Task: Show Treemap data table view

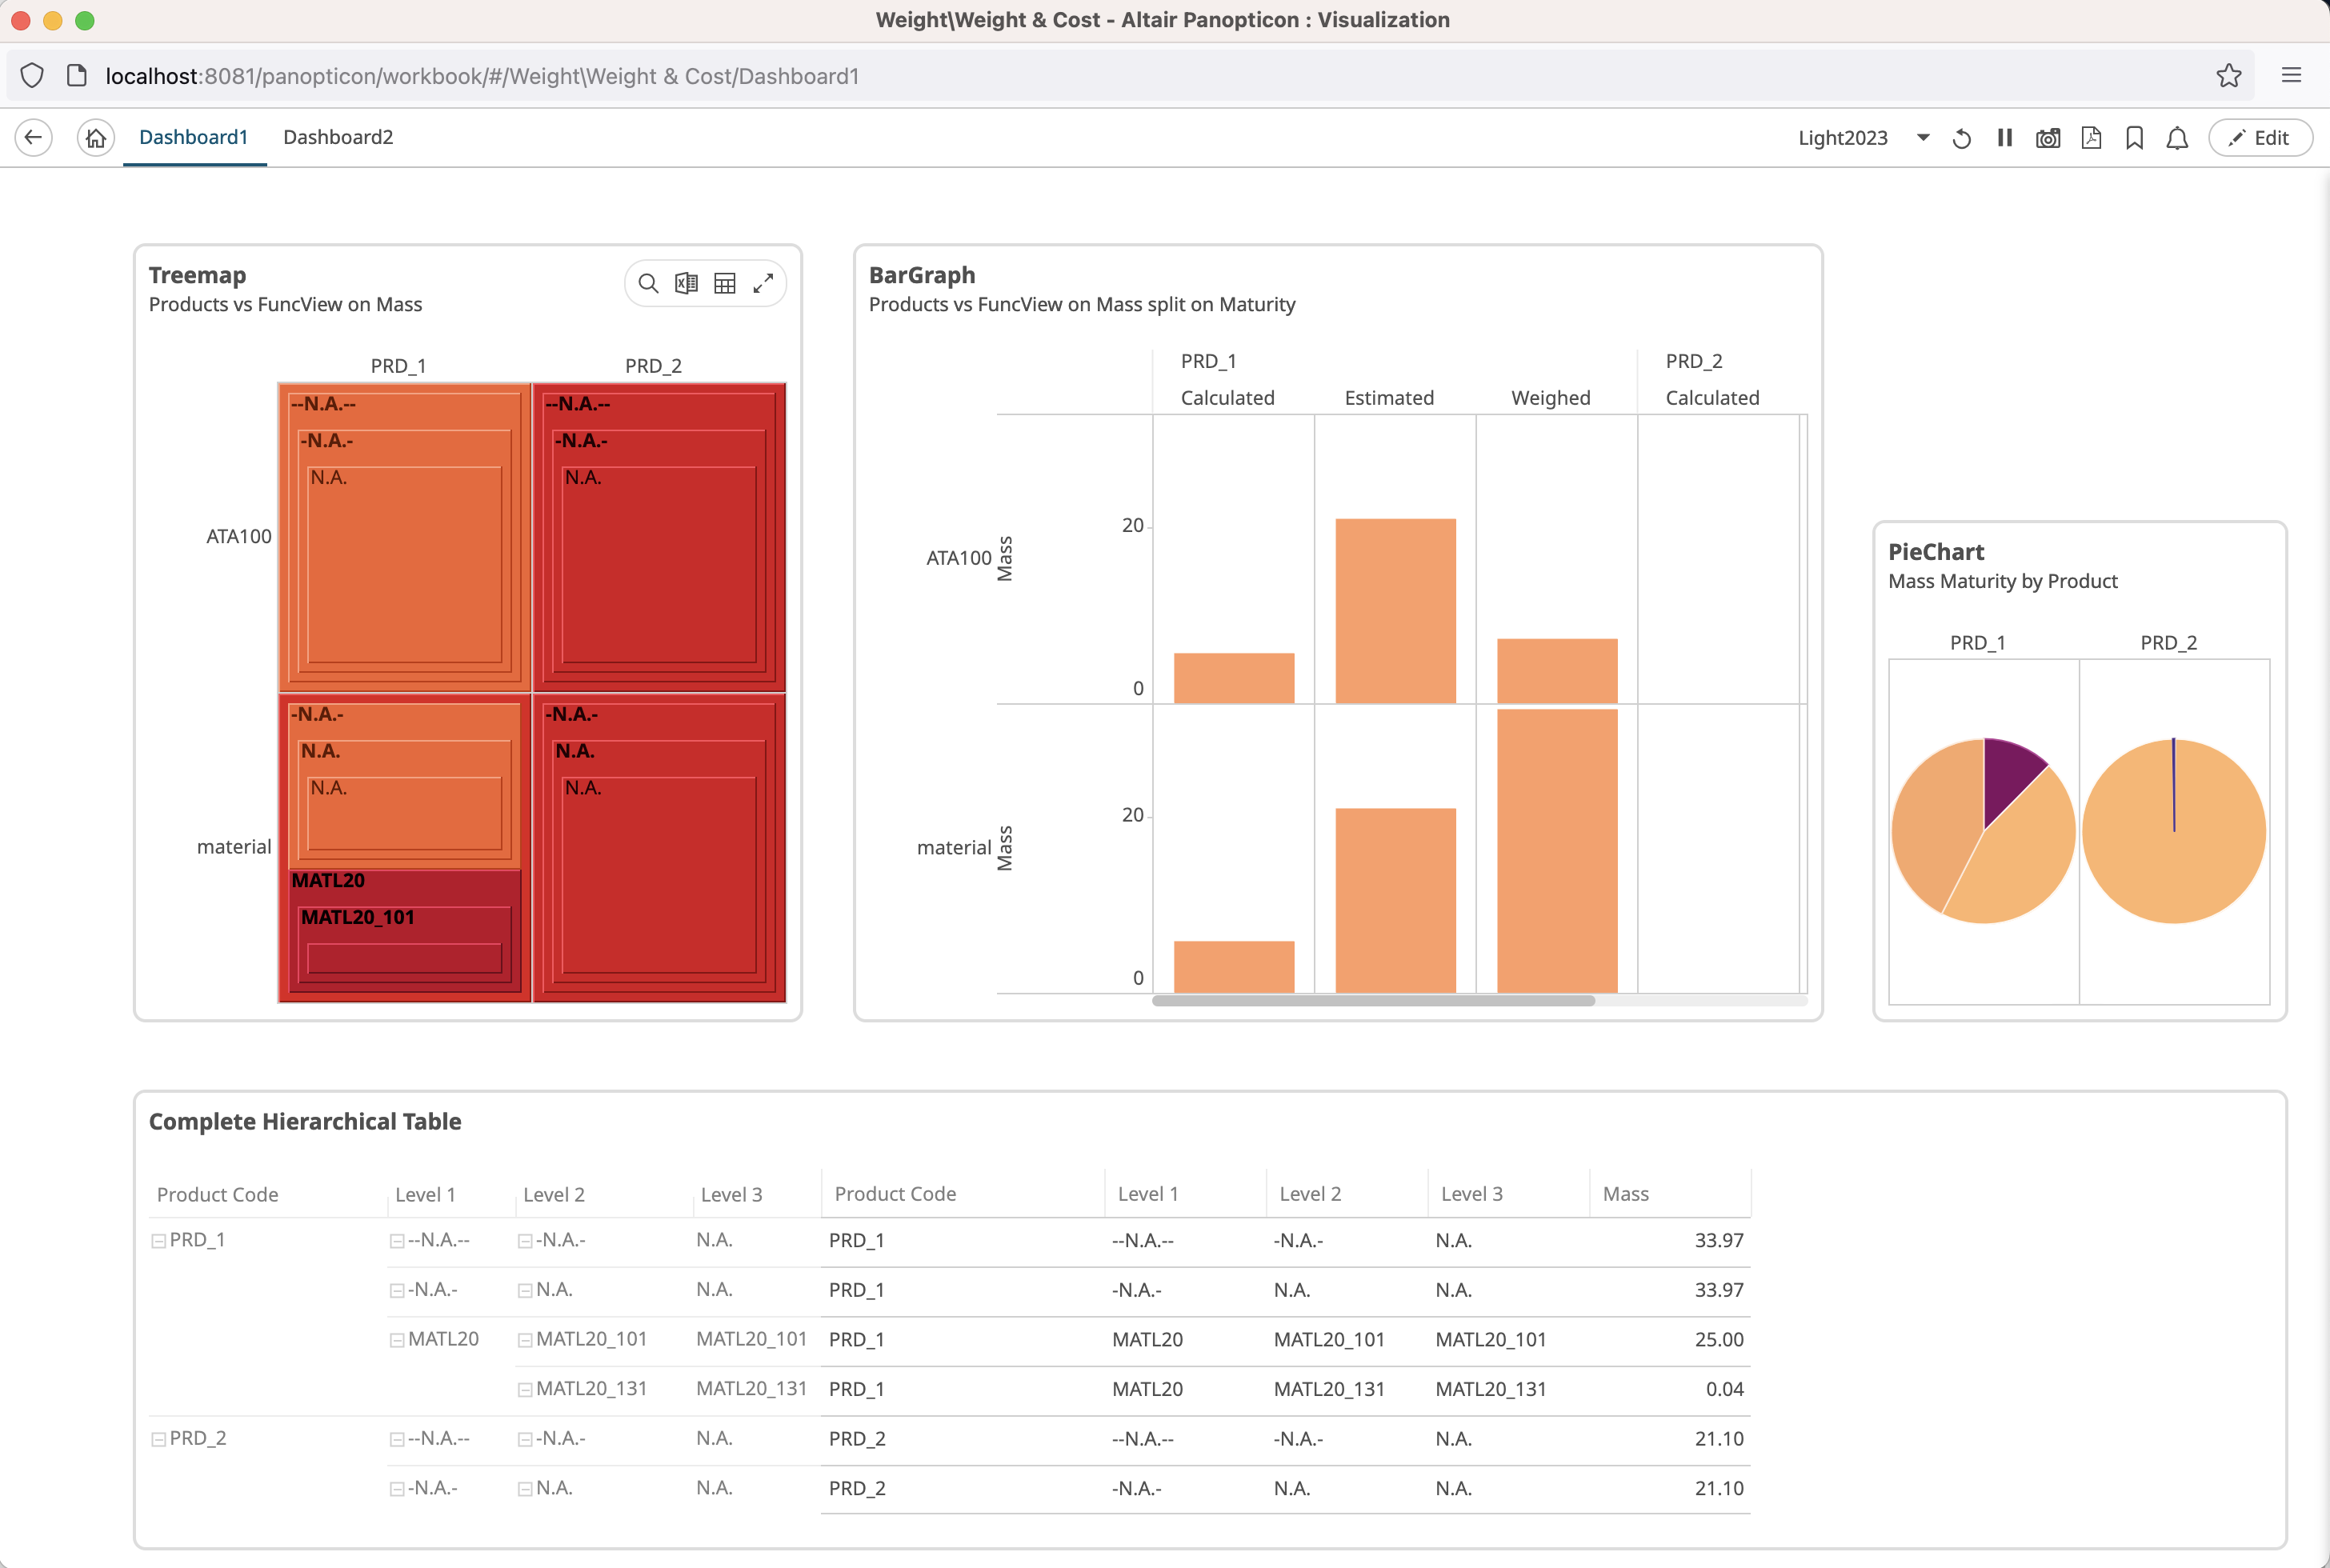Action: (x=725, y=284)
